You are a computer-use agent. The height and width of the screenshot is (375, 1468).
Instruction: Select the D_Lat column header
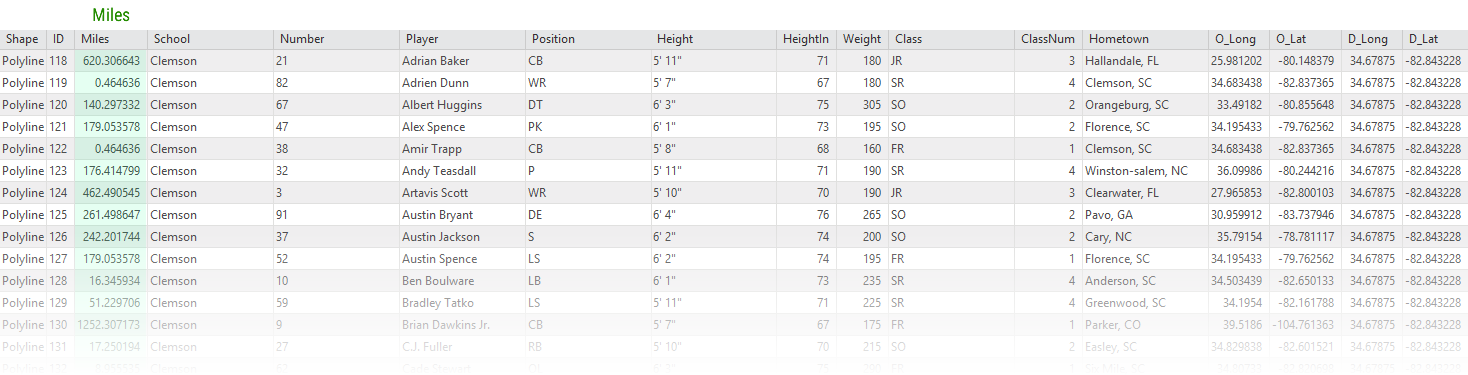[1434, 39]
